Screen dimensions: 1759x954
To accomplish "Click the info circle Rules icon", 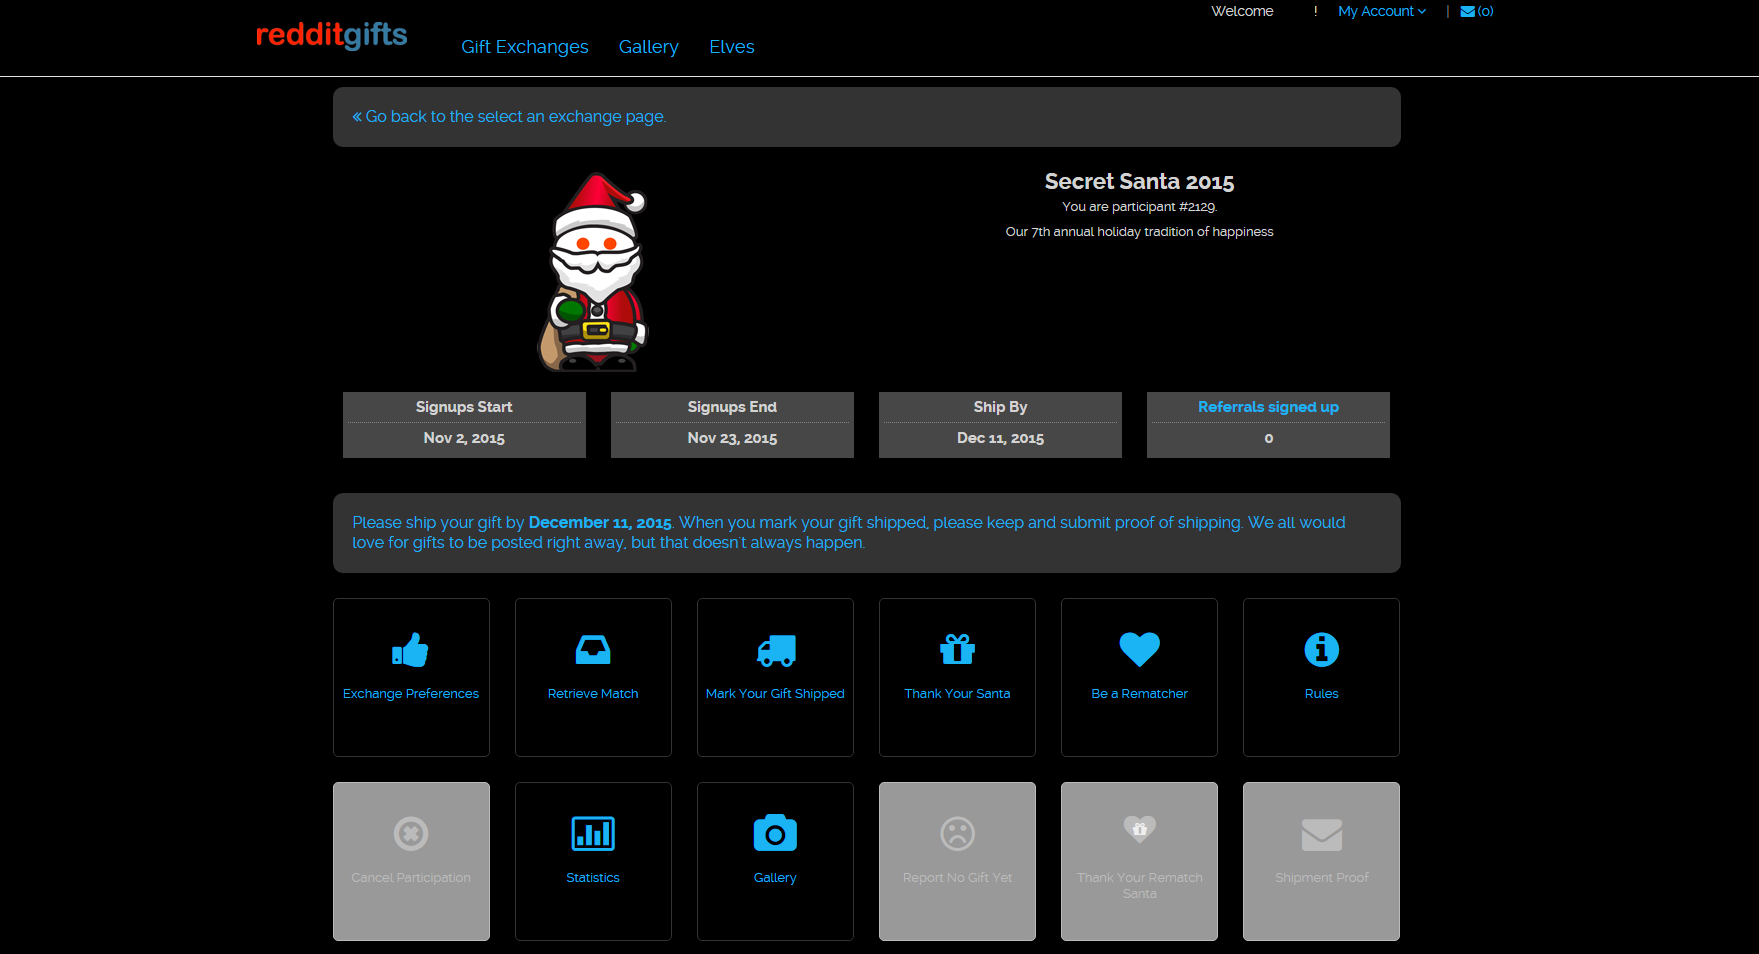I will tap(1322, 650).
